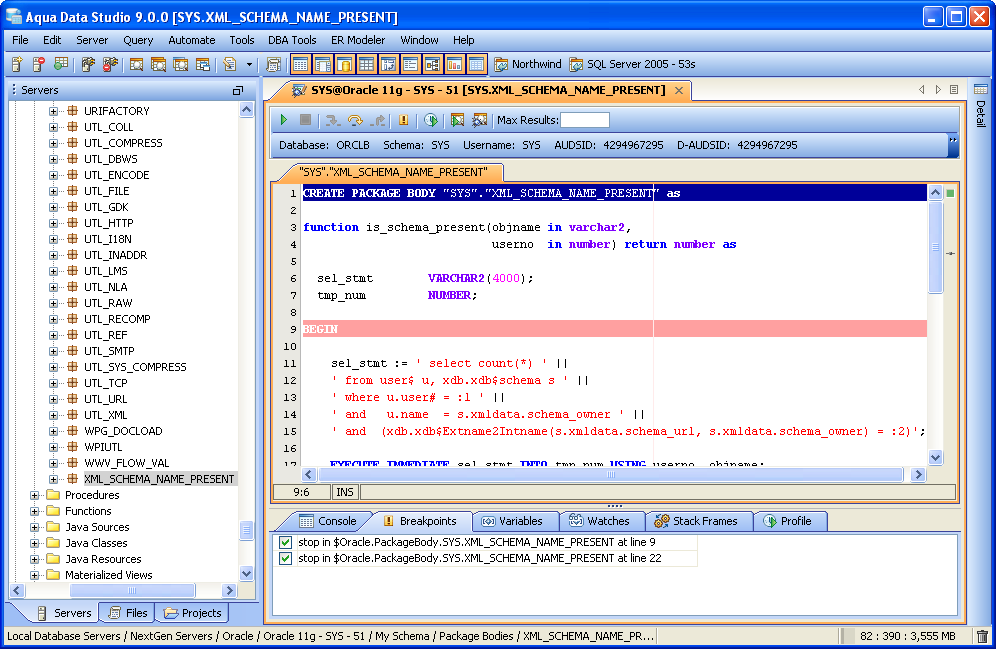Click the Step Over debugger icon

[355, 120]
